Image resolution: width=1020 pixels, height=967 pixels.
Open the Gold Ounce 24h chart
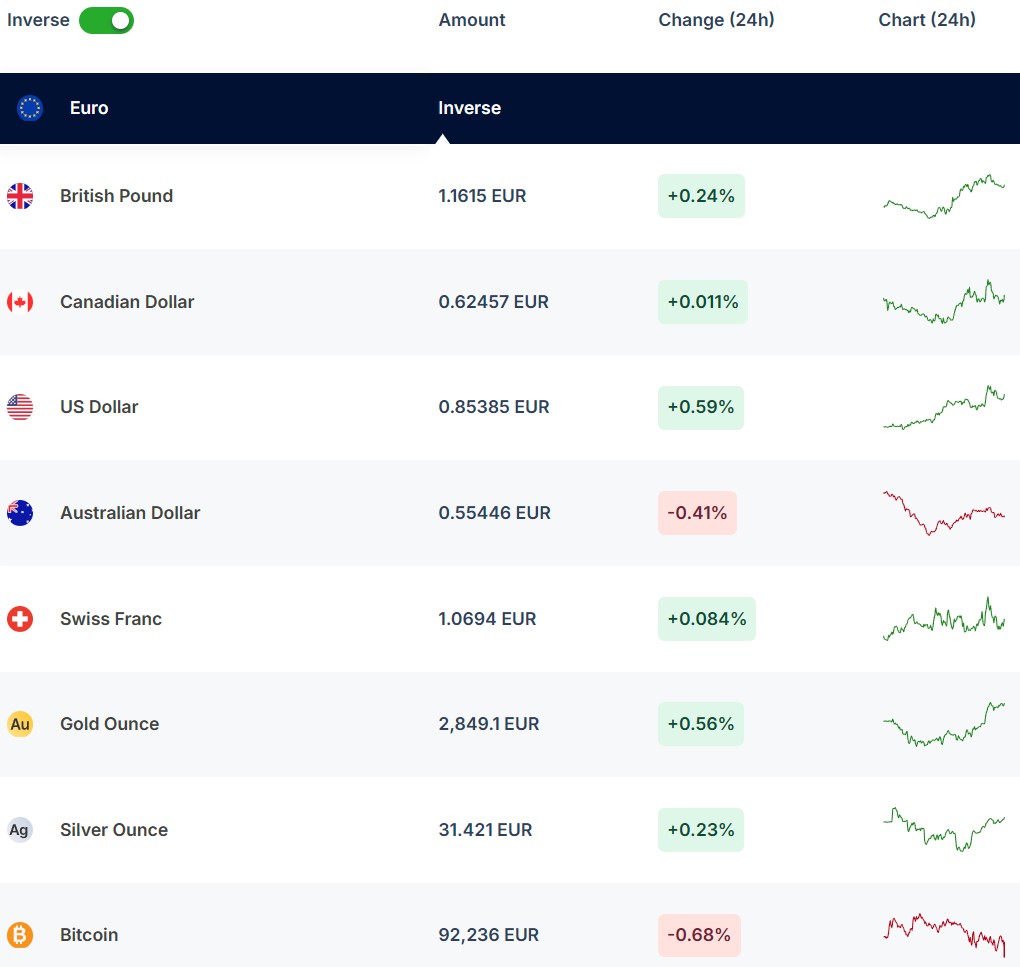click(944, 724)
